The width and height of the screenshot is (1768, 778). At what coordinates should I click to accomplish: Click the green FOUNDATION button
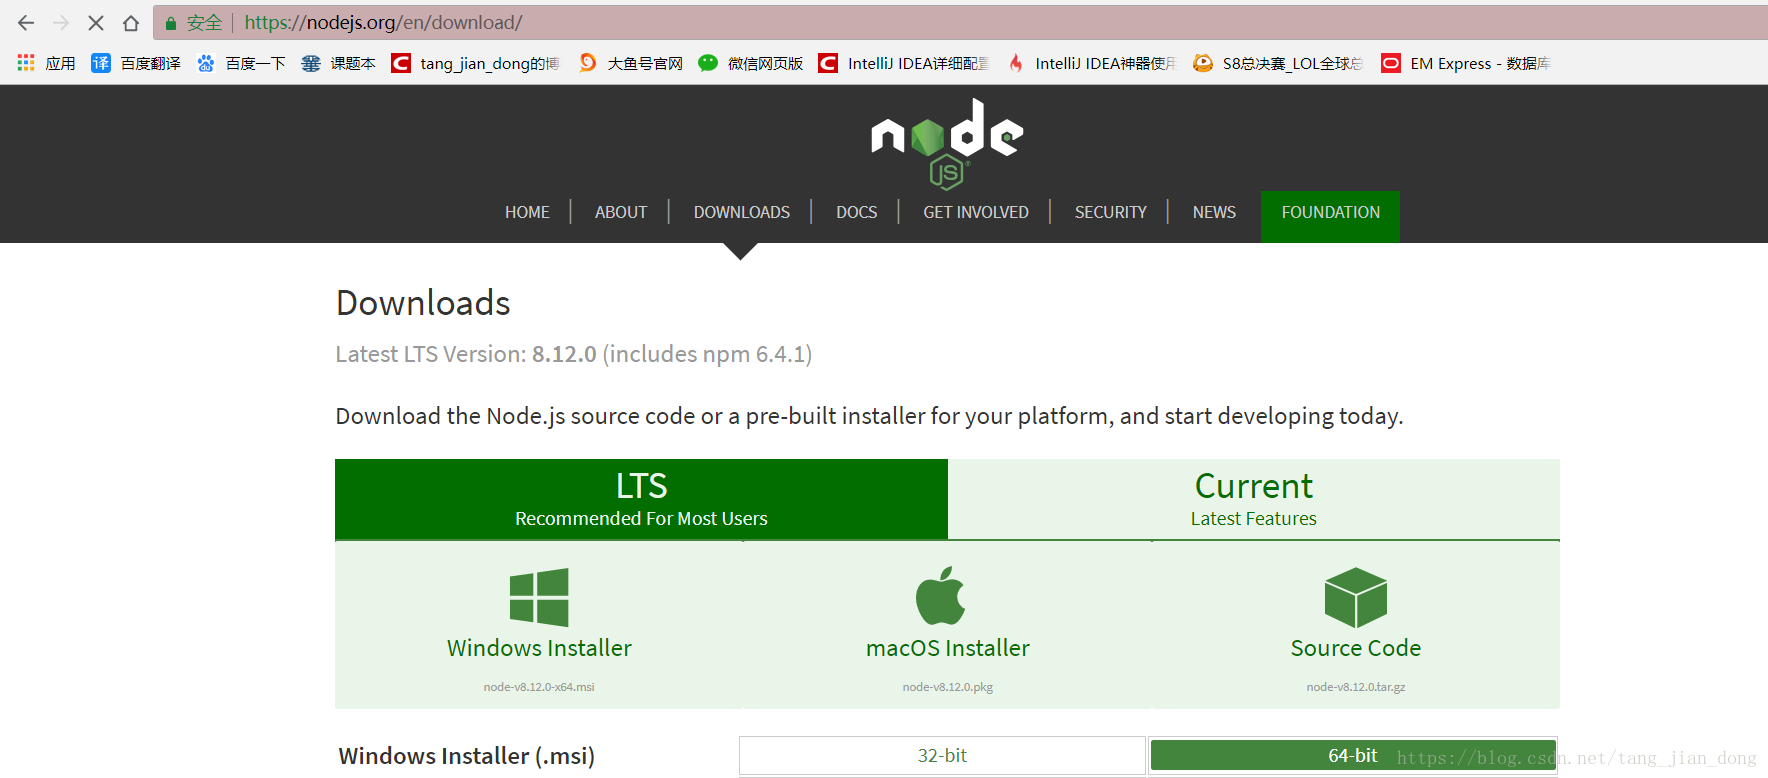pos(1330,216)
